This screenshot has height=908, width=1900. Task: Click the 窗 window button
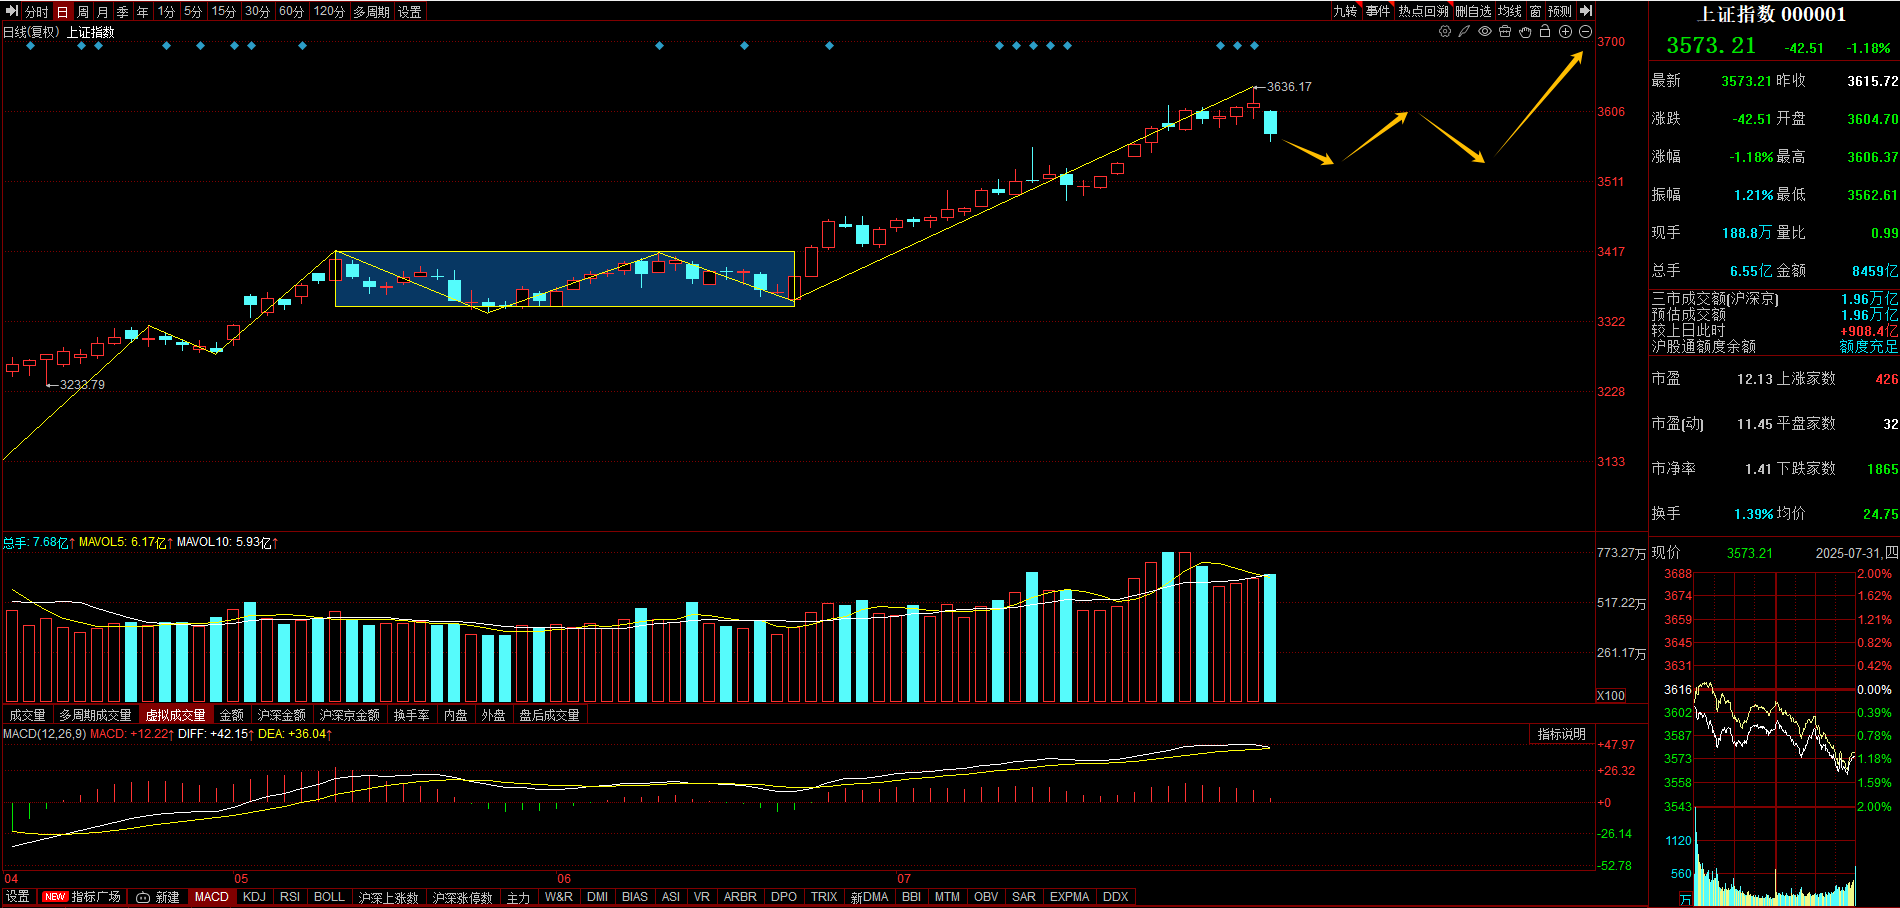(1535, 11)
